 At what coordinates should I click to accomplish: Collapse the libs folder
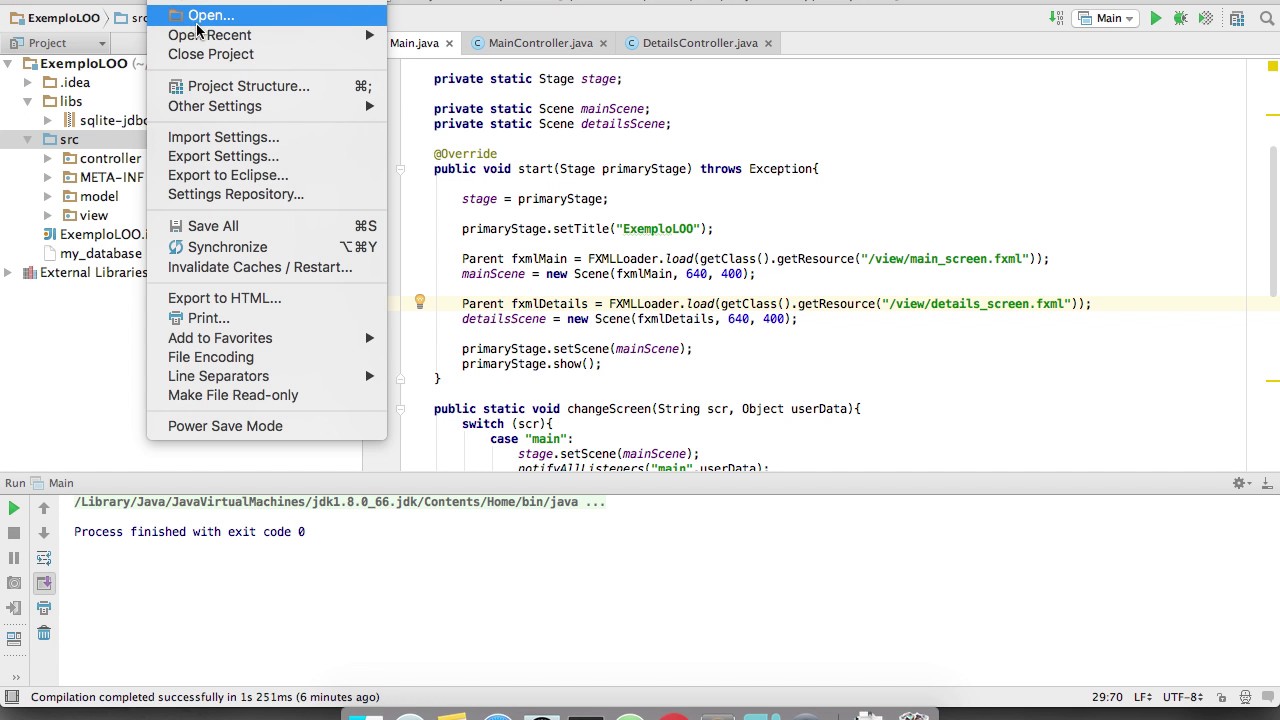tap(28, 101)
